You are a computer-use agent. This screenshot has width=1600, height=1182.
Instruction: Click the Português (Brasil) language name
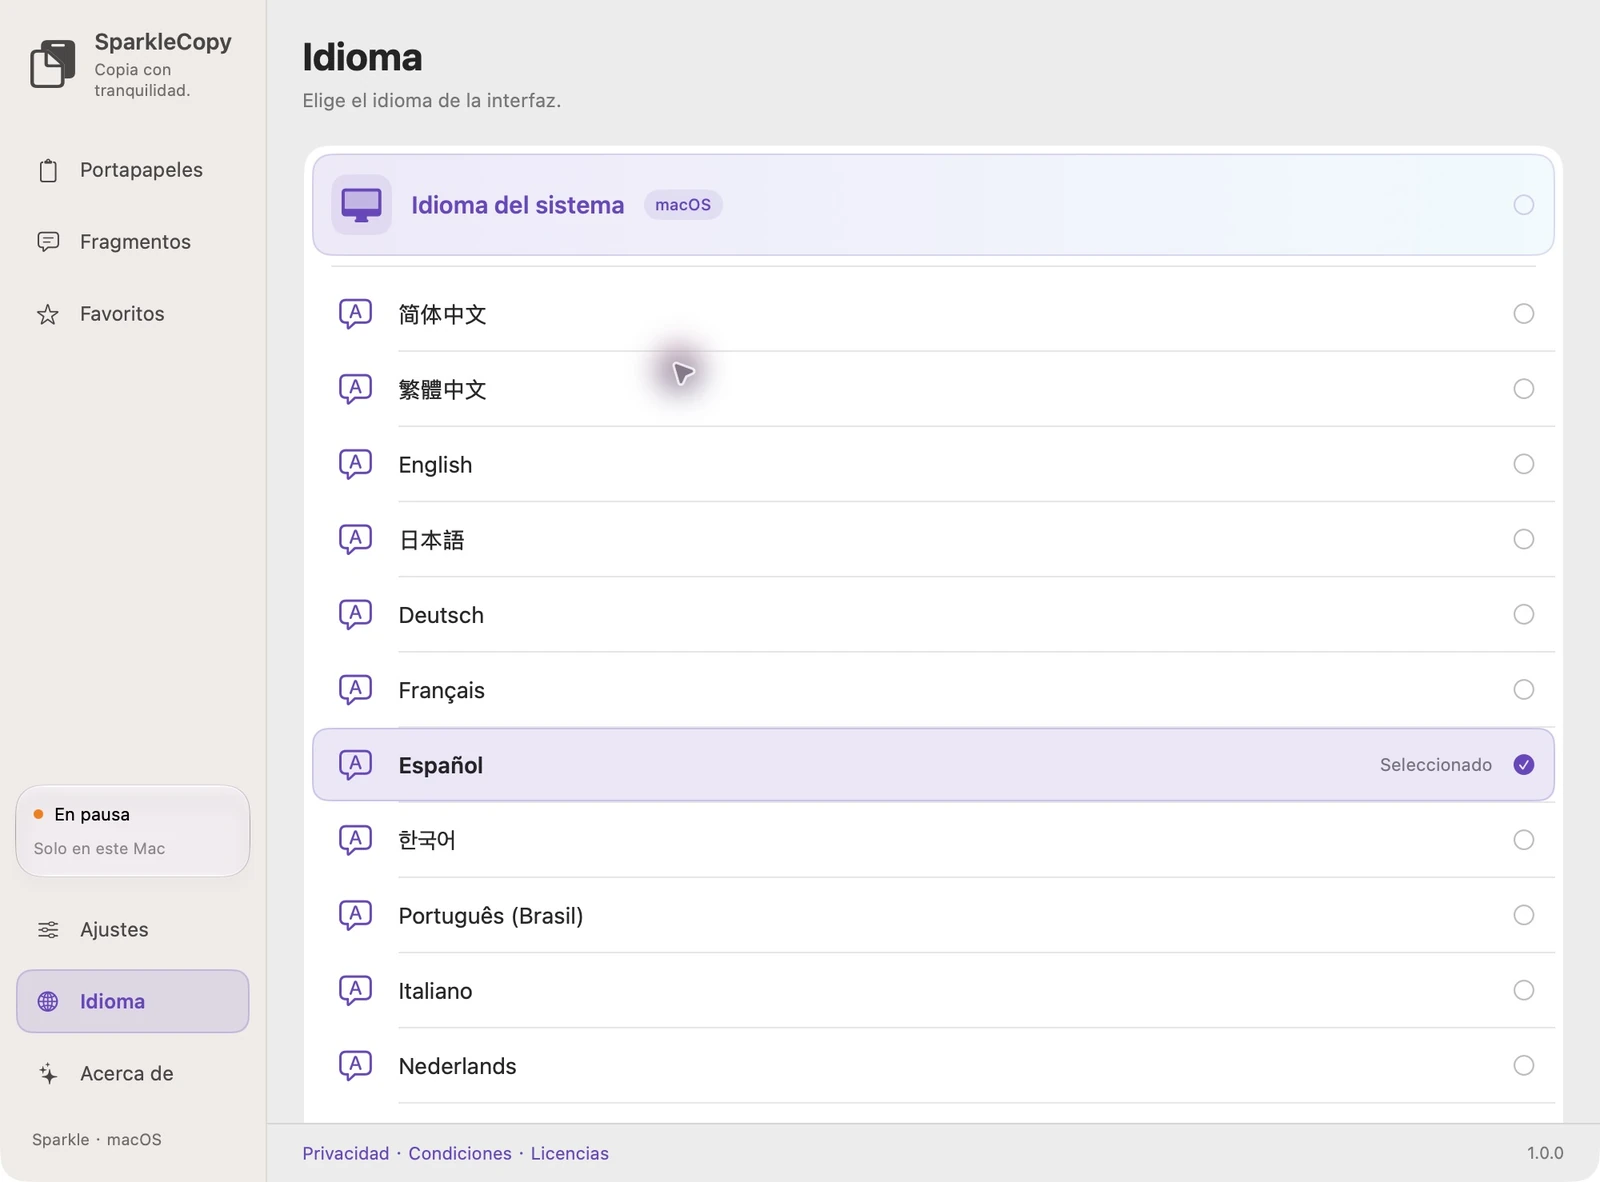point(491,916)
